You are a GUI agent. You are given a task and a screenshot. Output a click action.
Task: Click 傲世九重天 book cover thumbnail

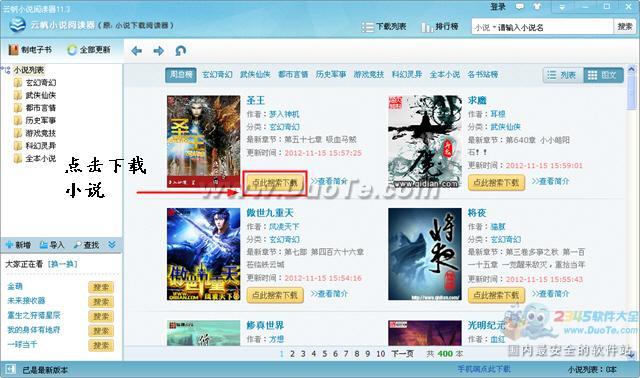click(x=203, y=254)
